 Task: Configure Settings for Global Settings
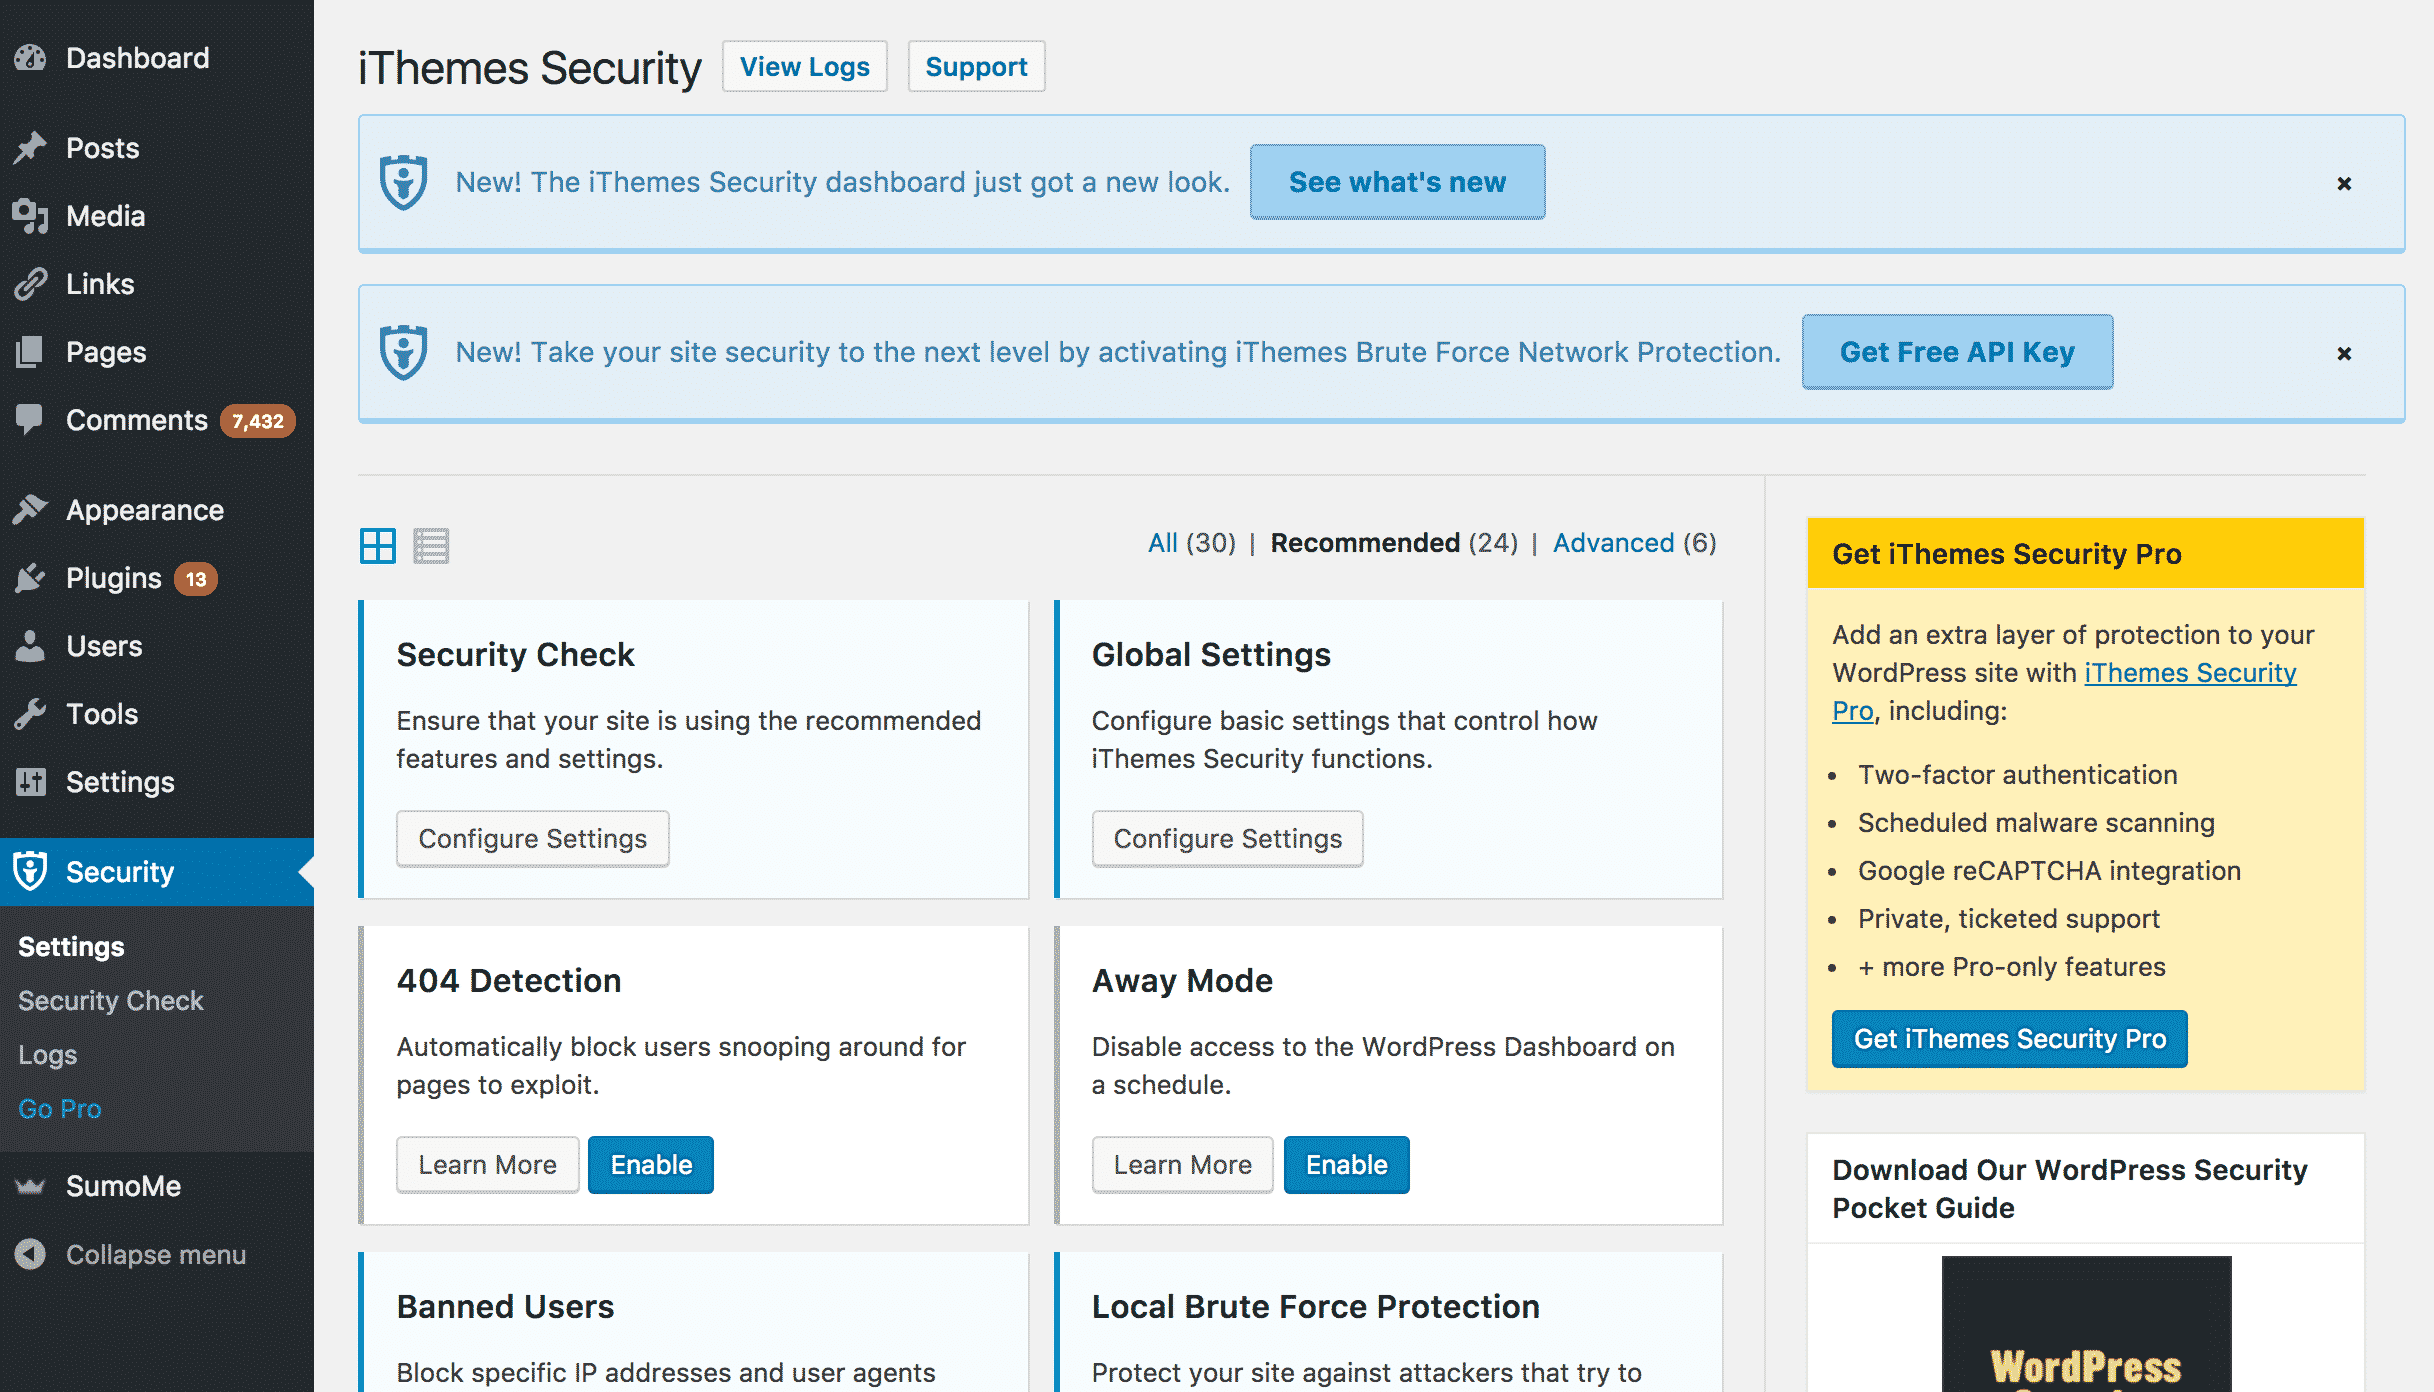tap(1227, 838)
